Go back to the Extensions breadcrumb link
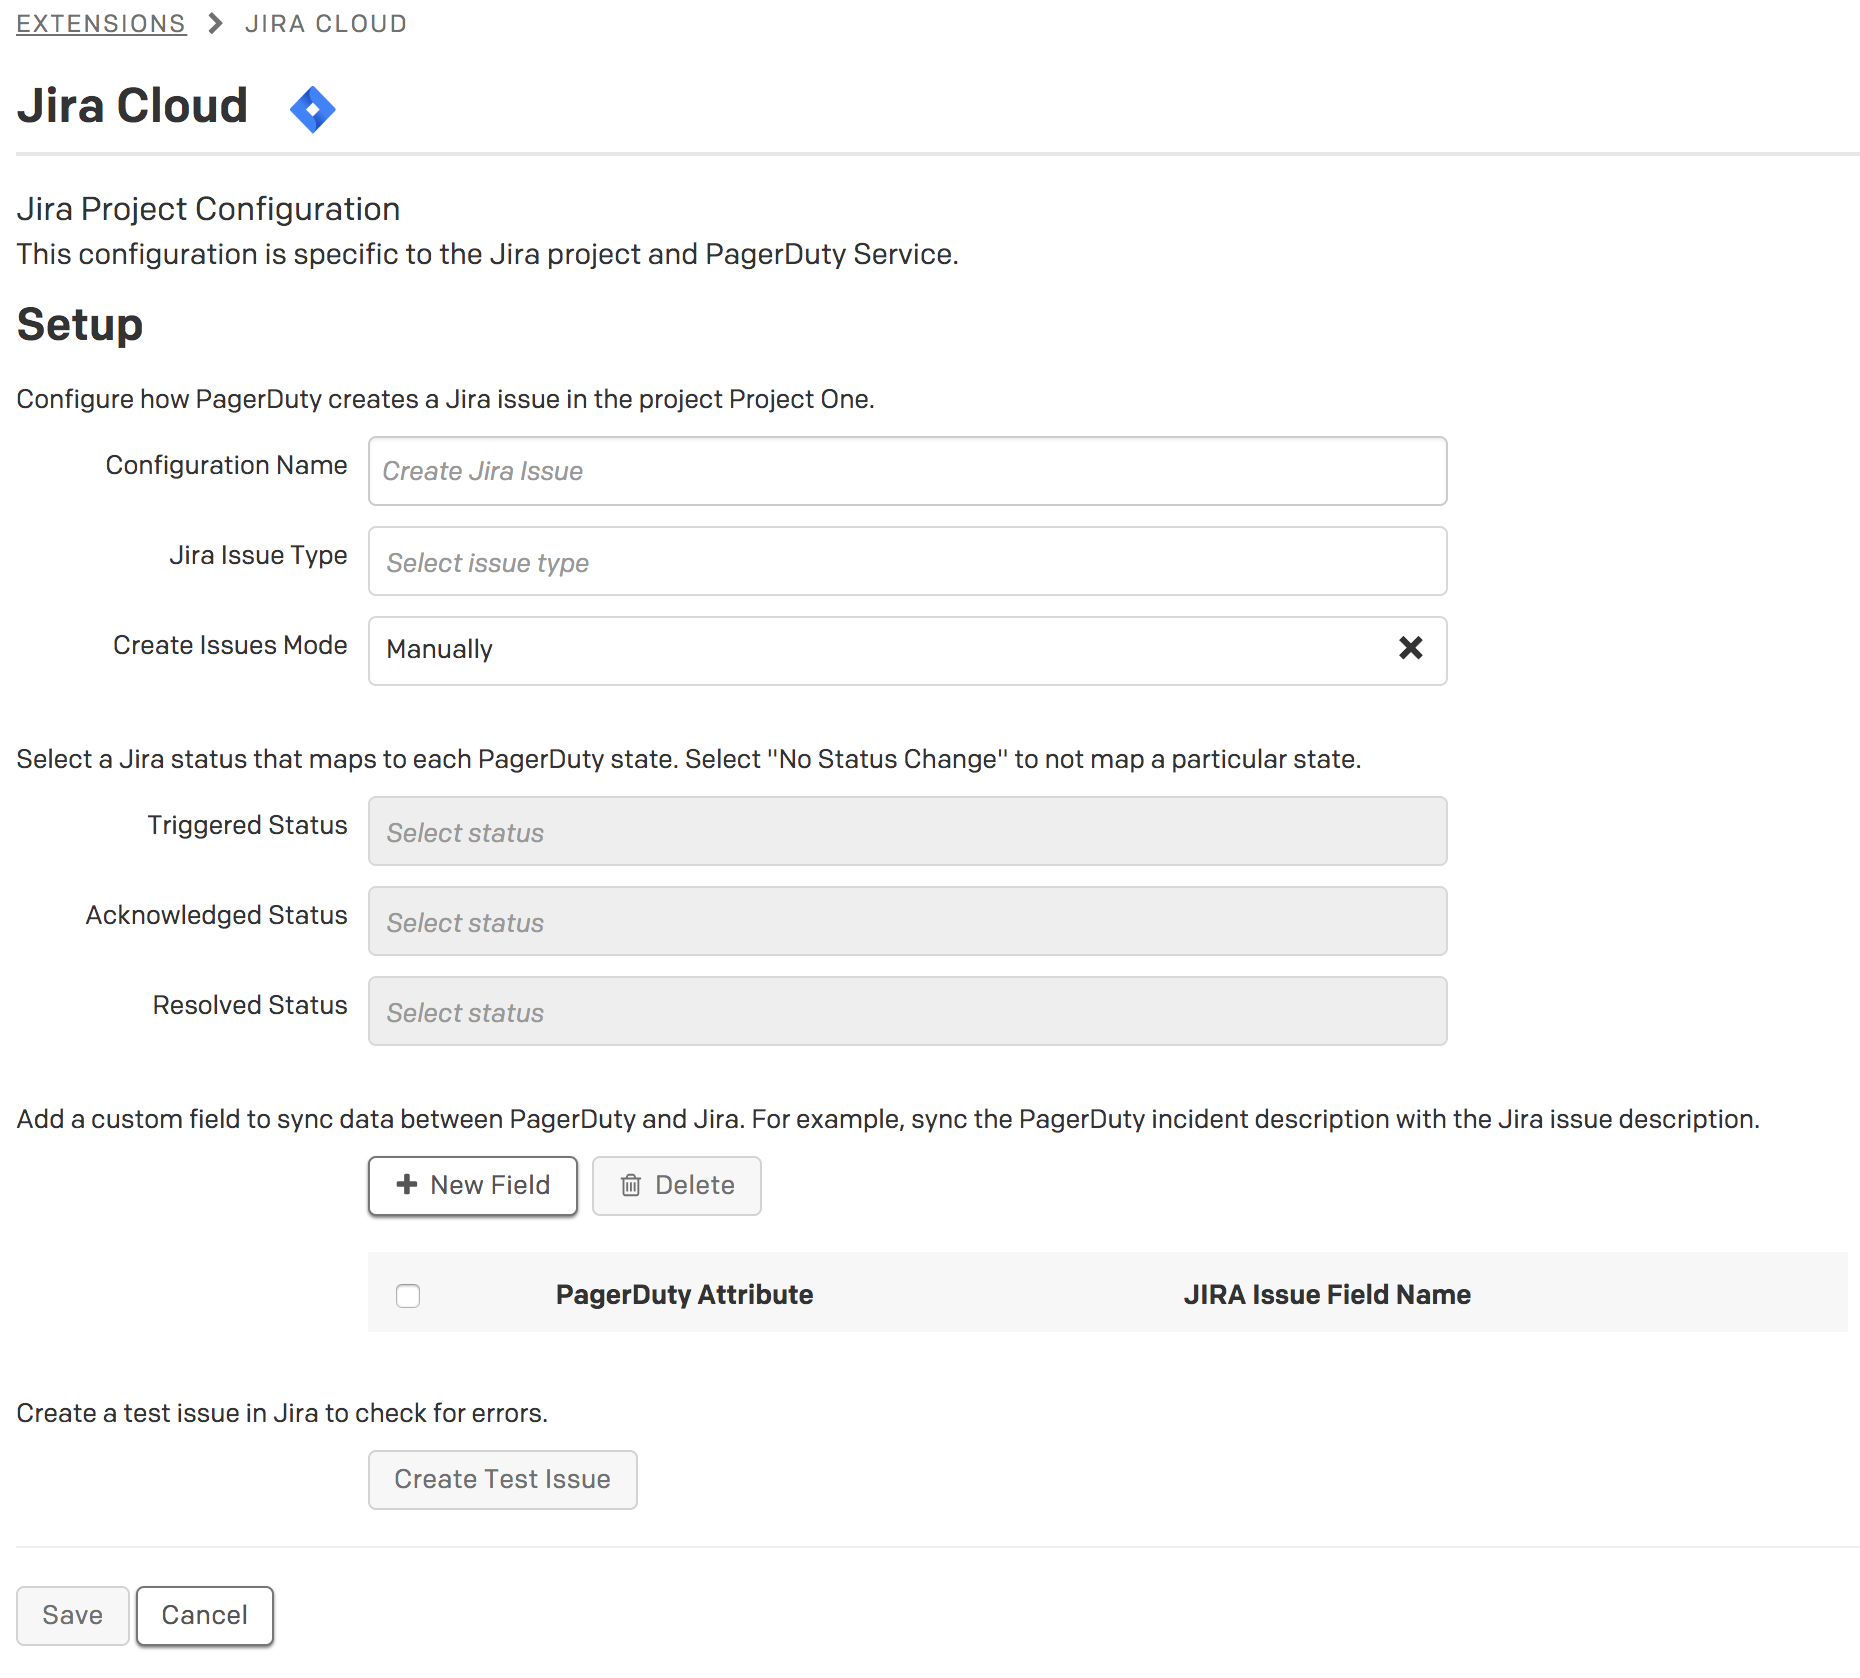This screenshot has height=1678, width=1860. (x=101, y=24)
